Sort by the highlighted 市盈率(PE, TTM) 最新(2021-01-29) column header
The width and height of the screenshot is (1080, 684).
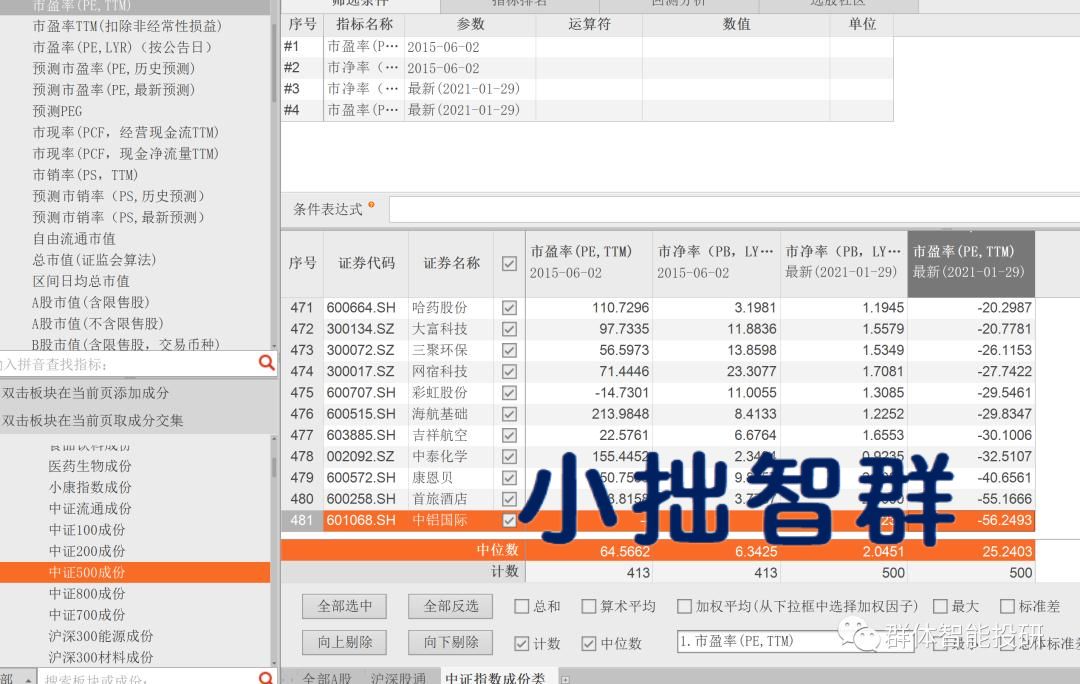(x=970, y=262)
